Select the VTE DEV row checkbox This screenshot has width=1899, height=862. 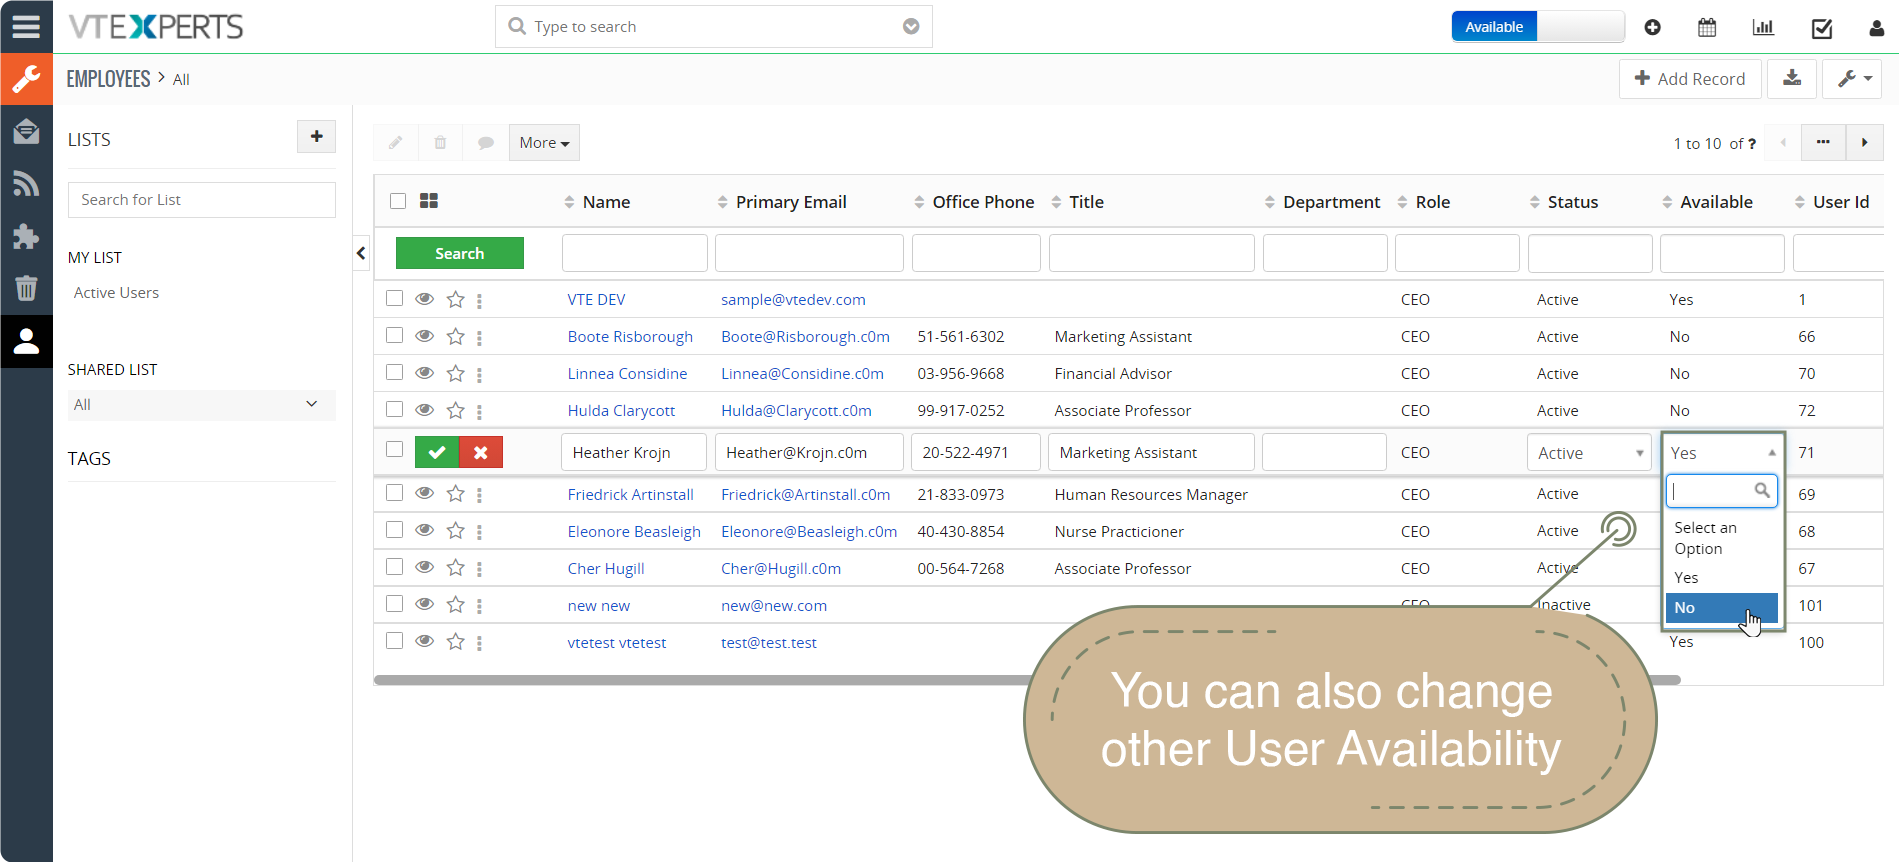[x=395, y=298]
